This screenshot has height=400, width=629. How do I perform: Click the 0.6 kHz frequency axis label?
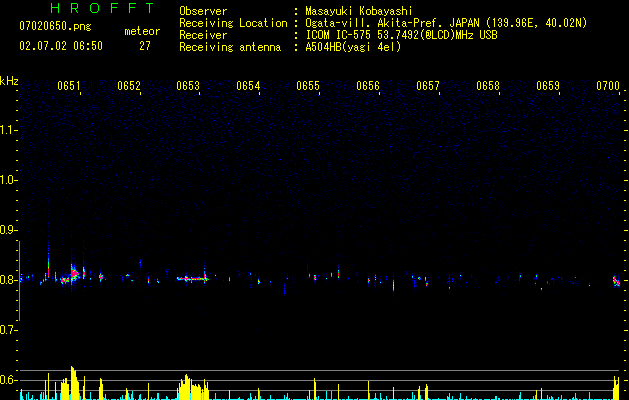[8, 380]
